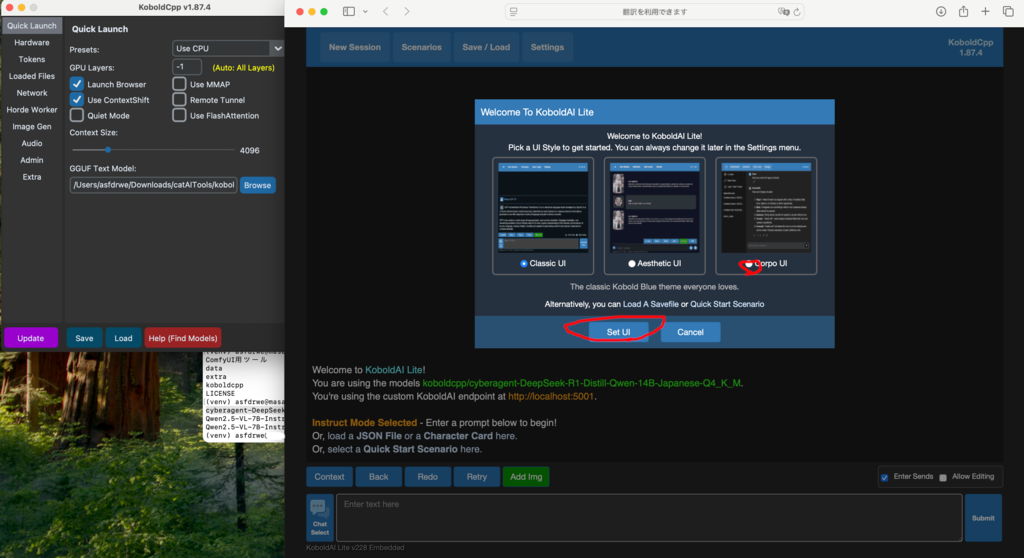Switch to Horde Worker tab
The image size is (1024, 558).
pos(31,110)
